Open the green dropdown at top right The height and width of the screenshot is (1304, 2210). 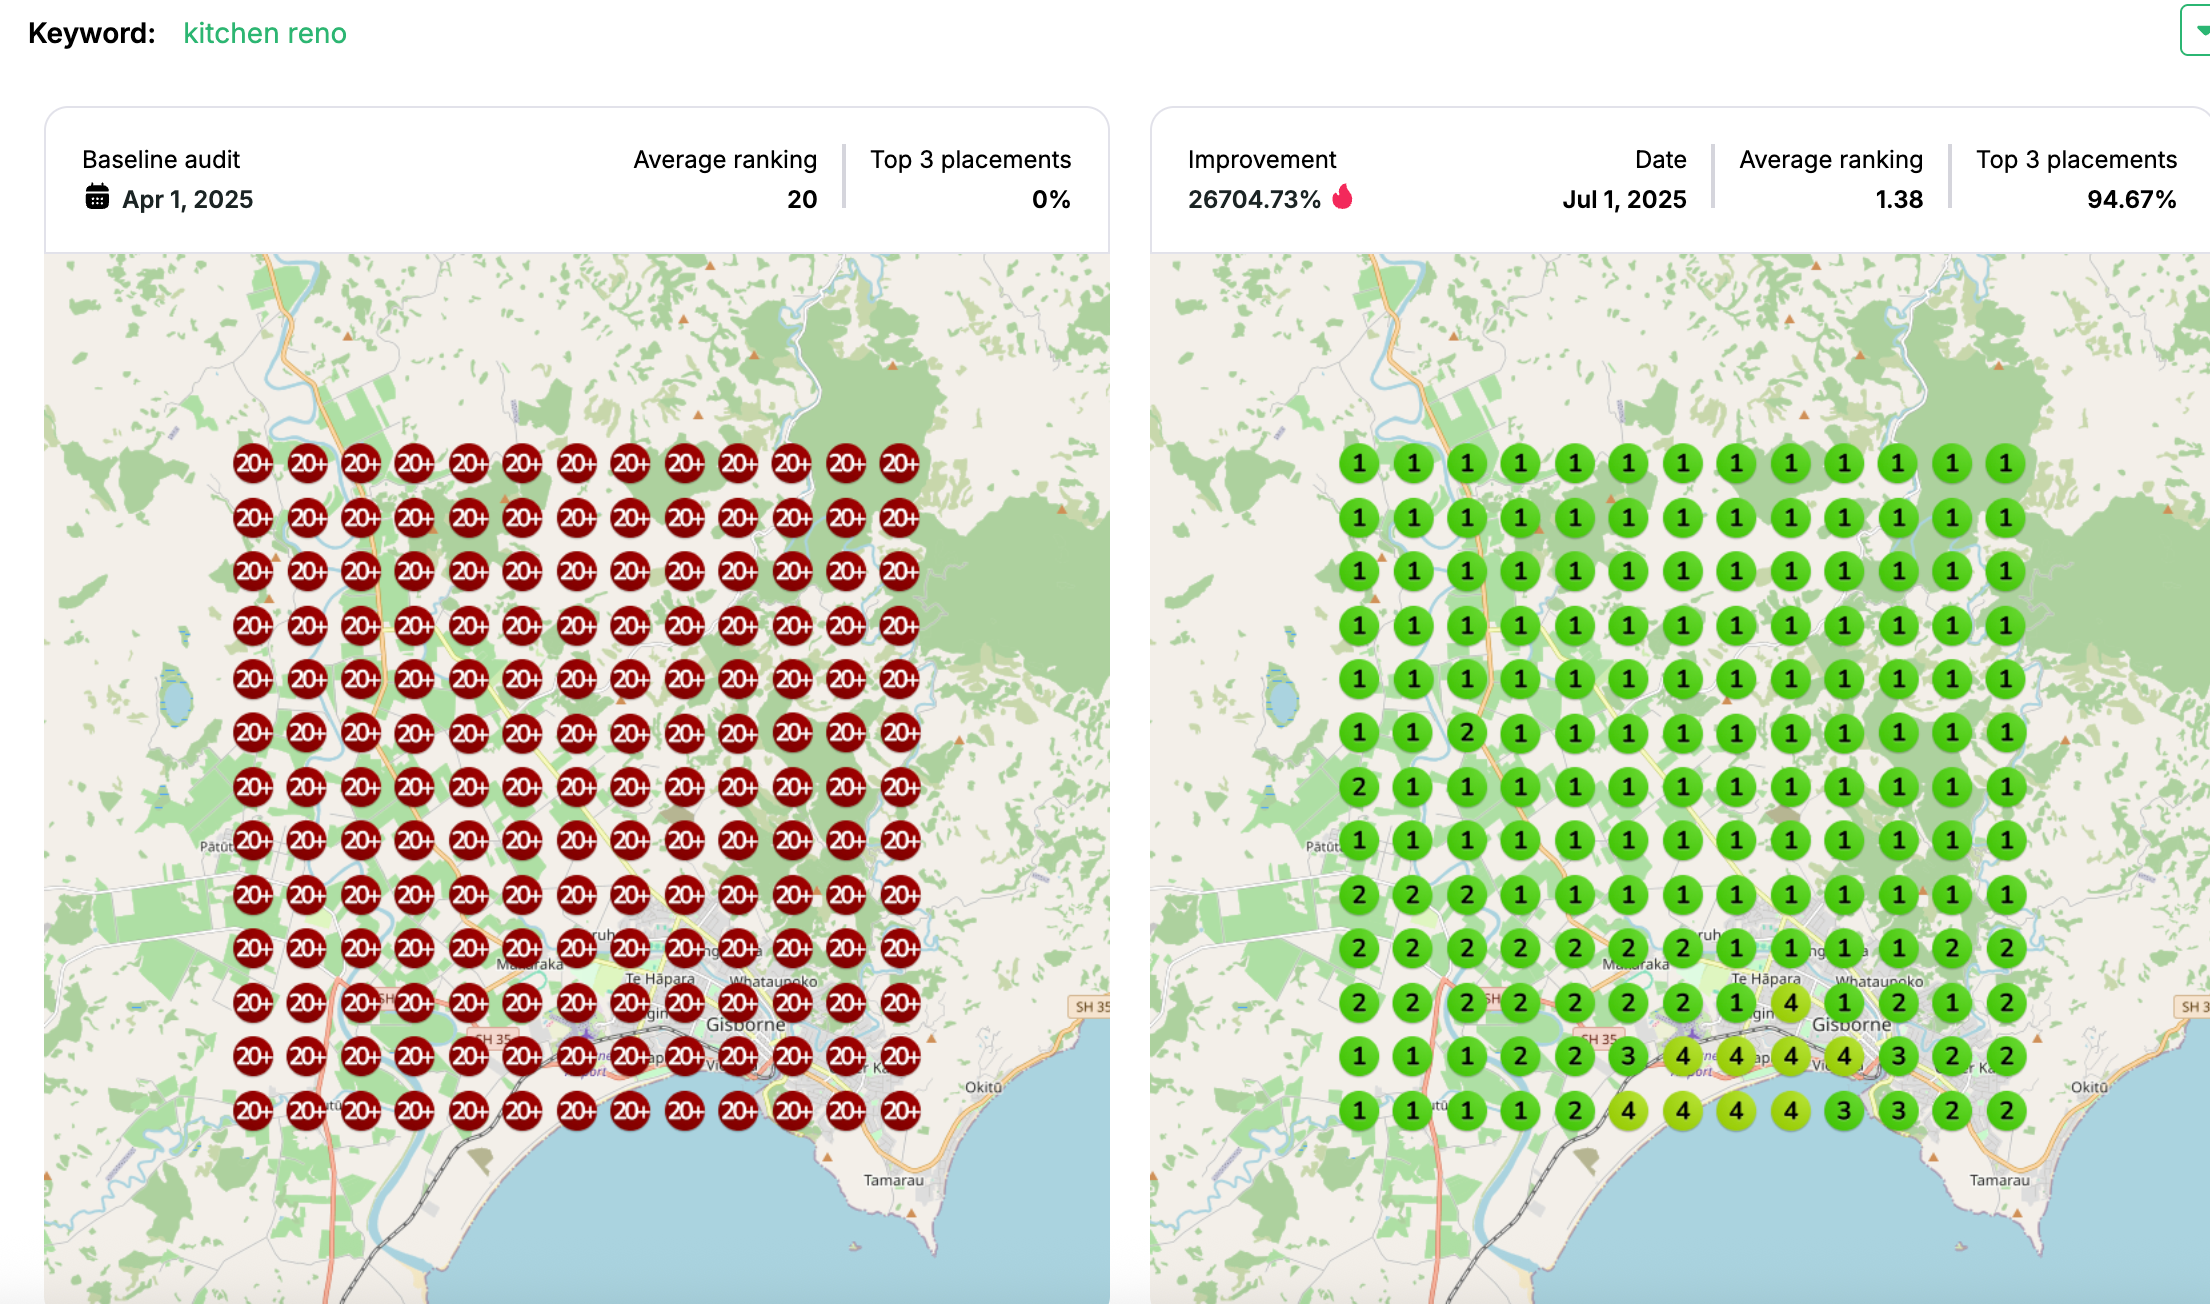2196,30
